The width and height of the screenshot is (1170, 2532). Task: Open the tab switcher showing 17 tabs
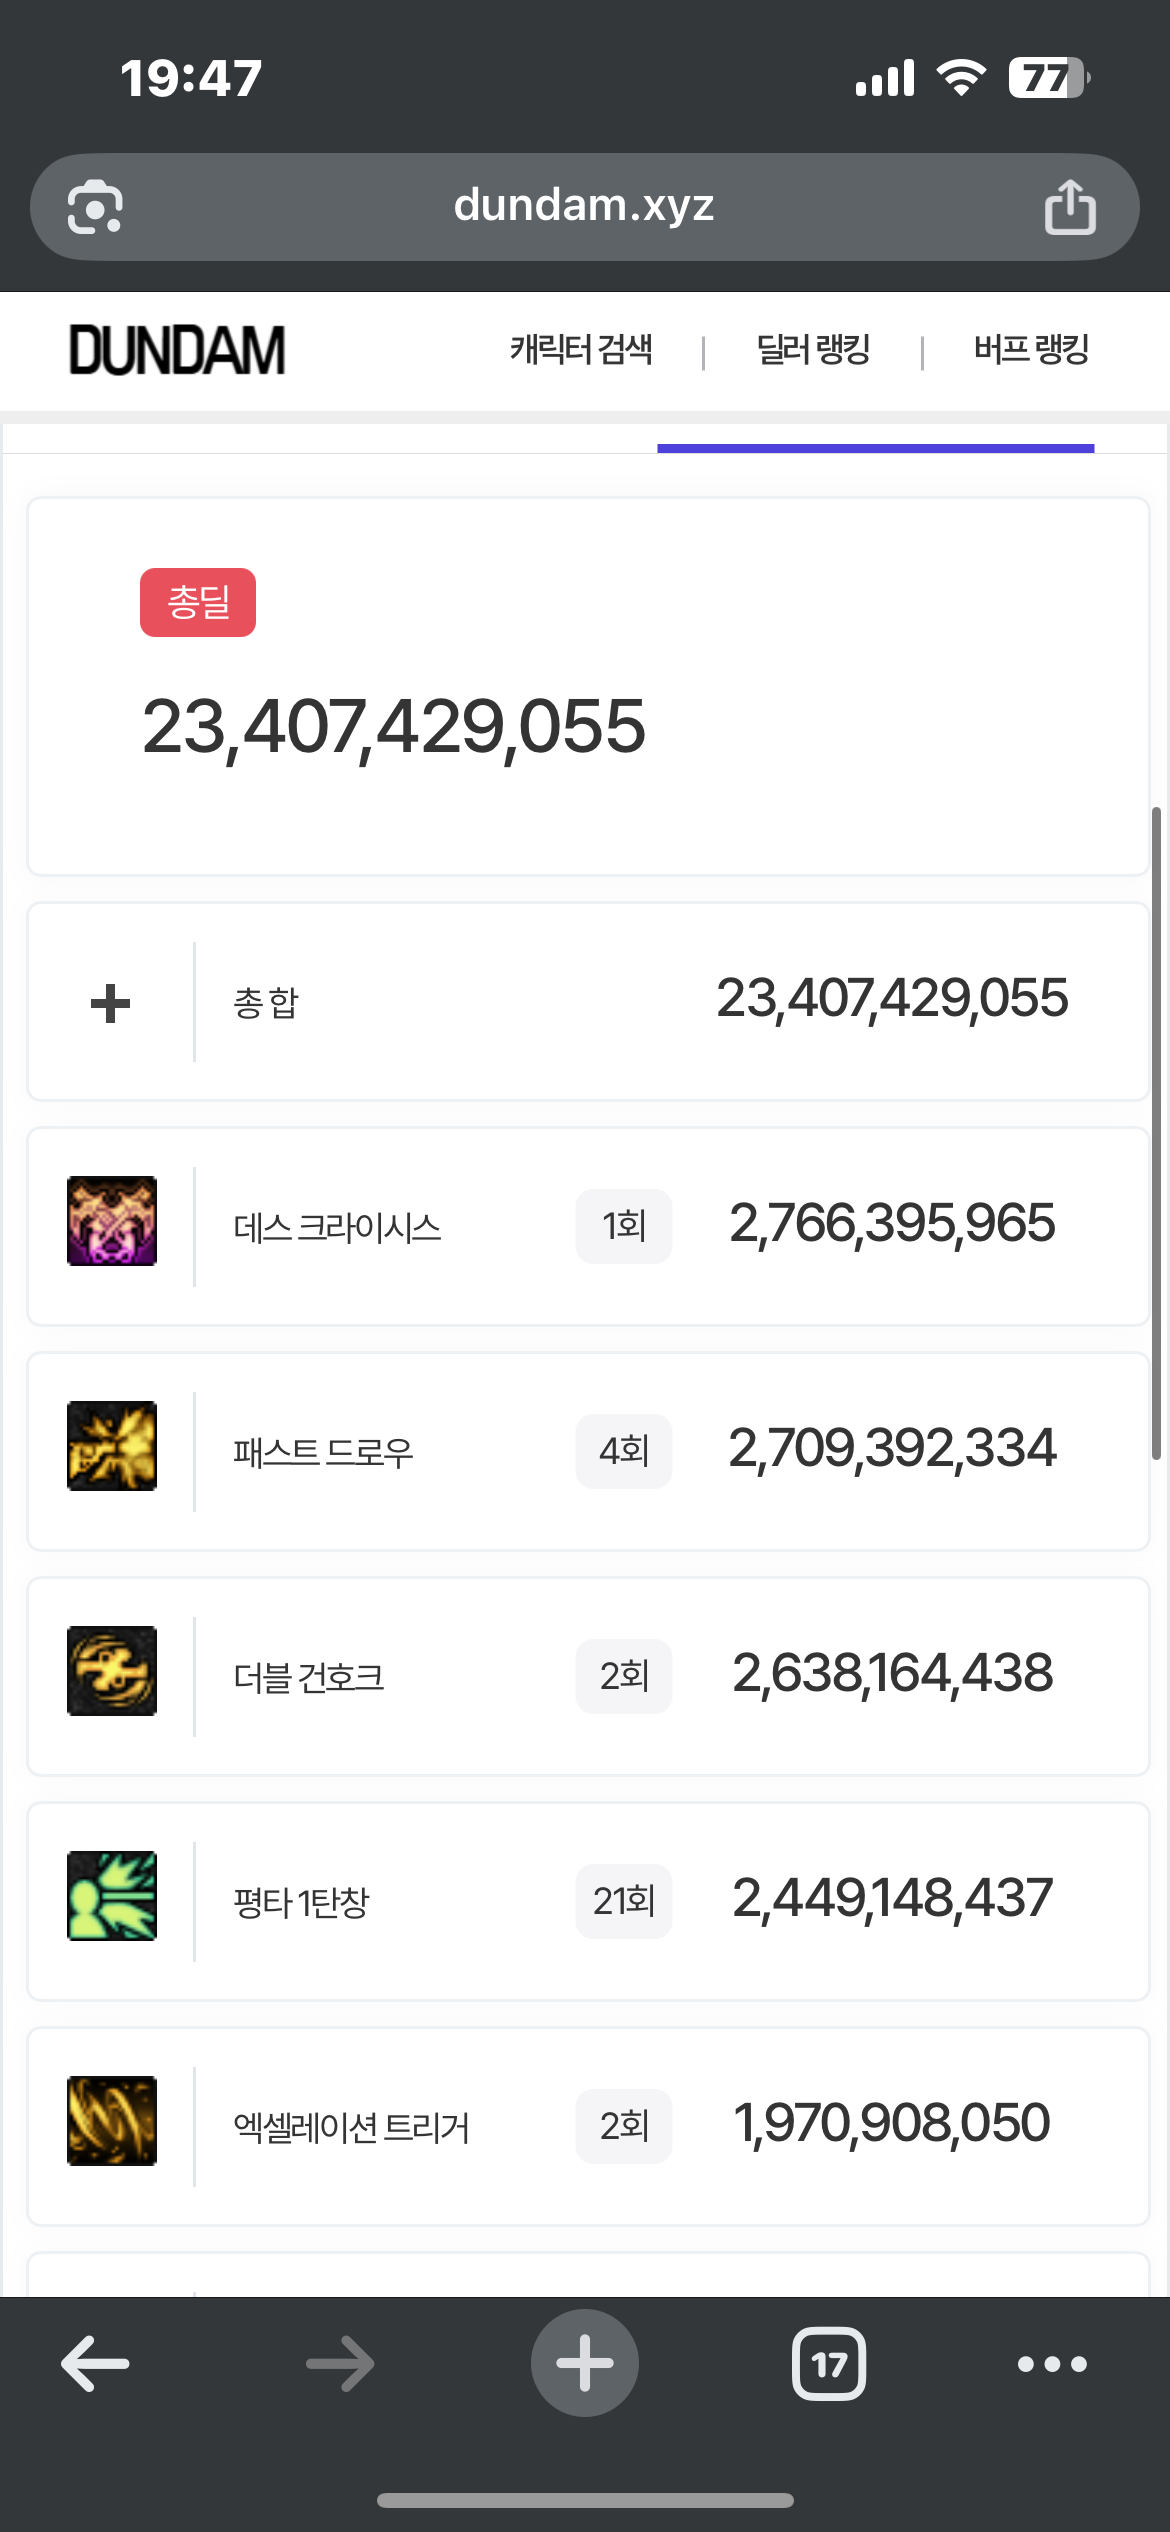829,2364
